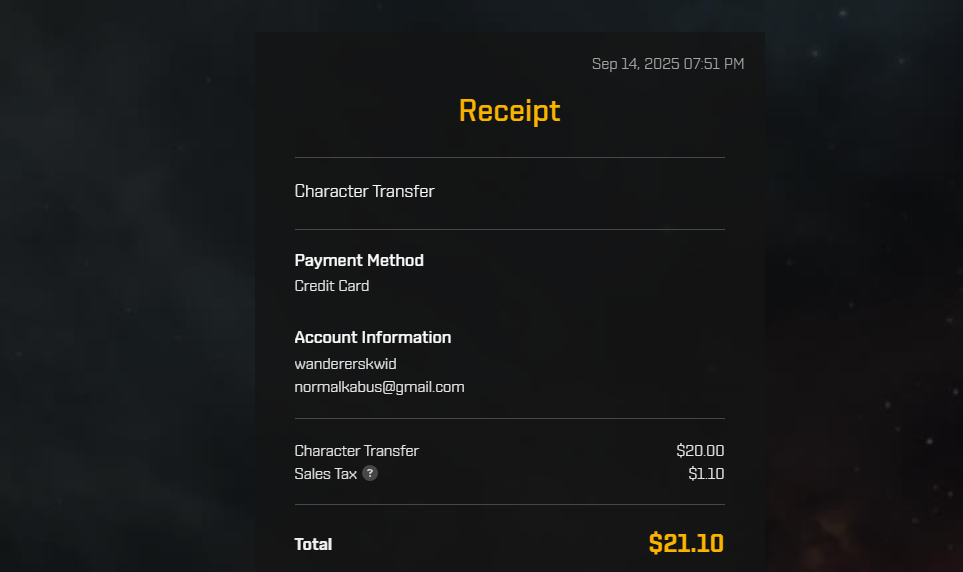Click the Character Transfer line item label
This screenshot has width=963, height=572.
click(x=357, y=451)
